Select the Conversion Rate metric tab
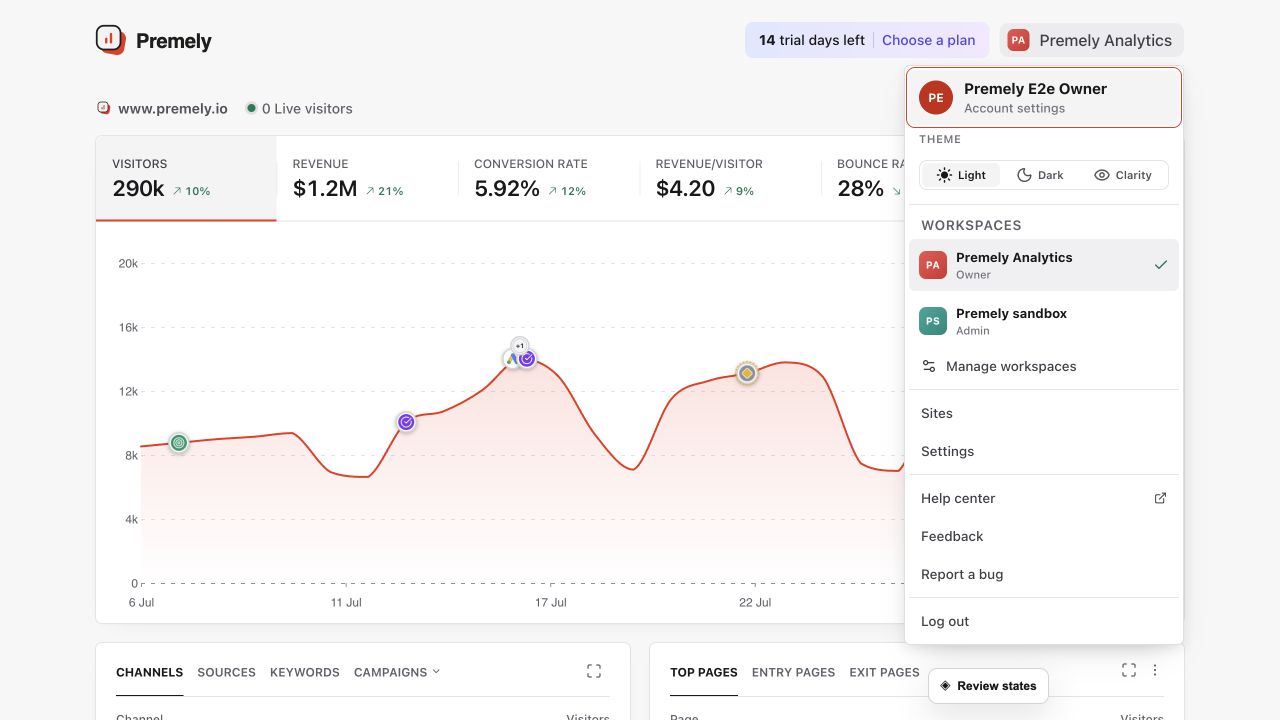The image size is (1280, 720). pyautogui.click(x=549, y=178)
